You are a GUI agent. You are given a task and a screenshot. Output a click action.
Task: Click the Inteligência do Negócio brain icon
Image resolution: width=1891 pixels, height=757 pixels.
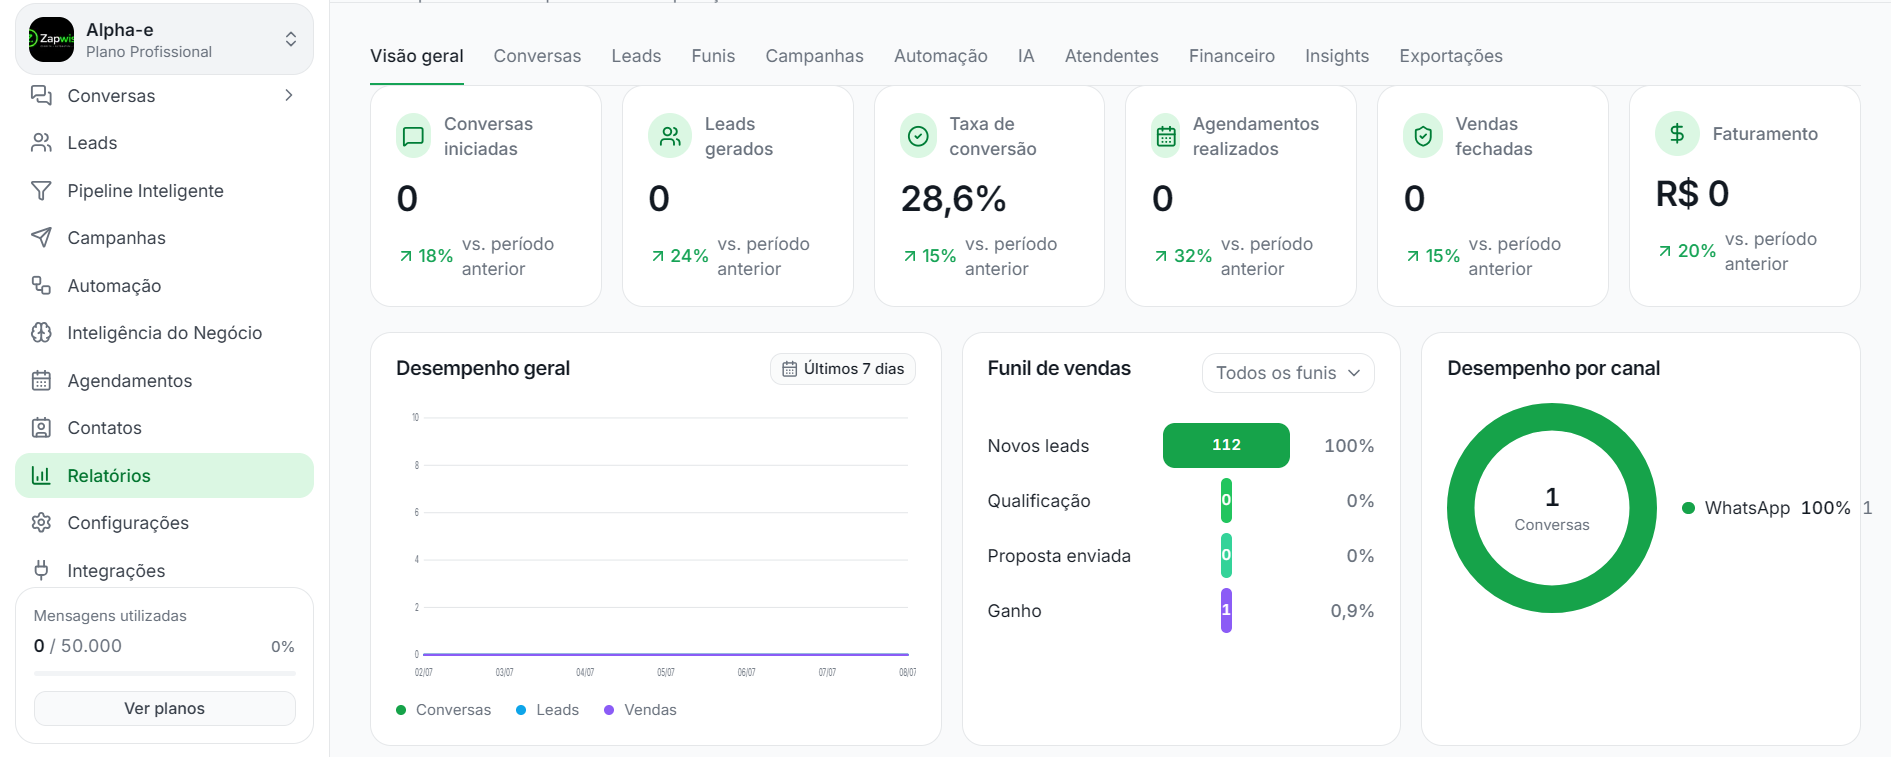[41, 333]
